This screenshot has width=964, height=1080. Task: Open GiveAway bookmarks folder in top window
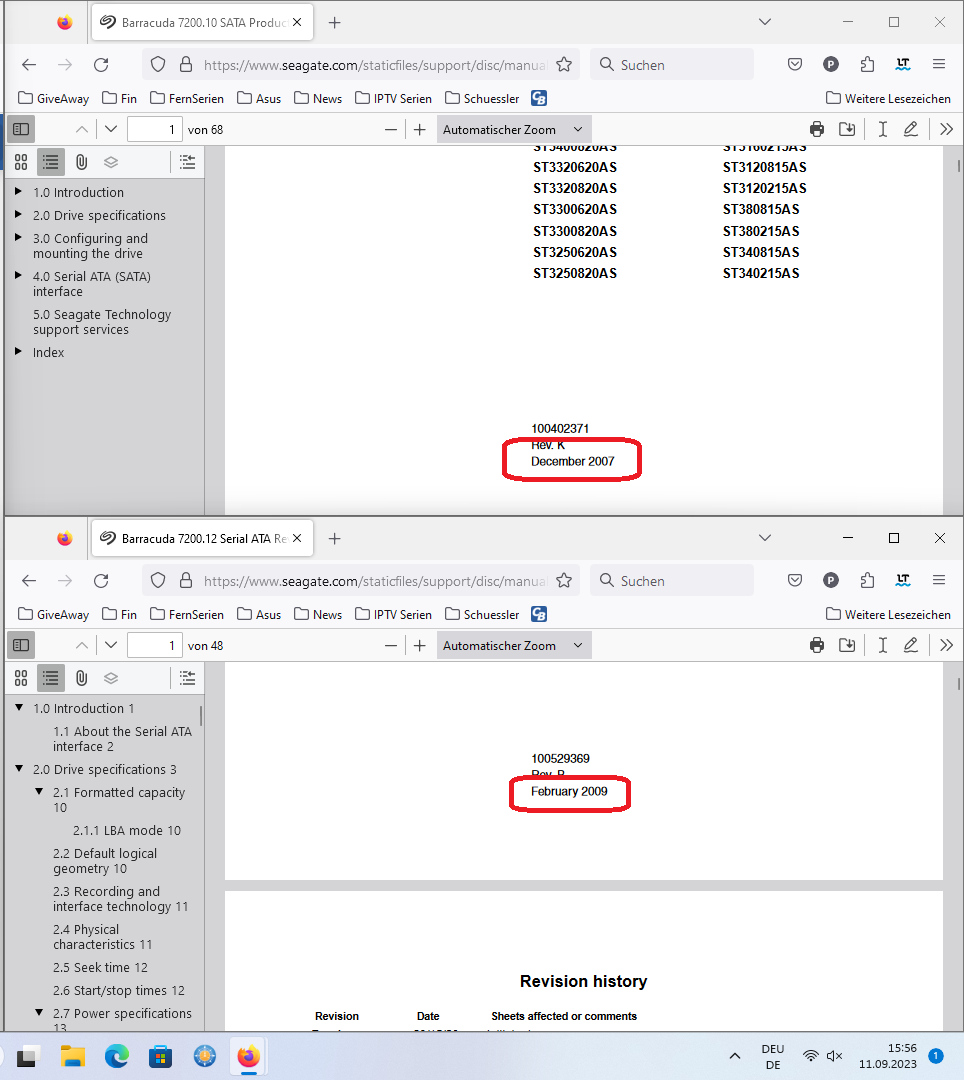click(54, 98)
